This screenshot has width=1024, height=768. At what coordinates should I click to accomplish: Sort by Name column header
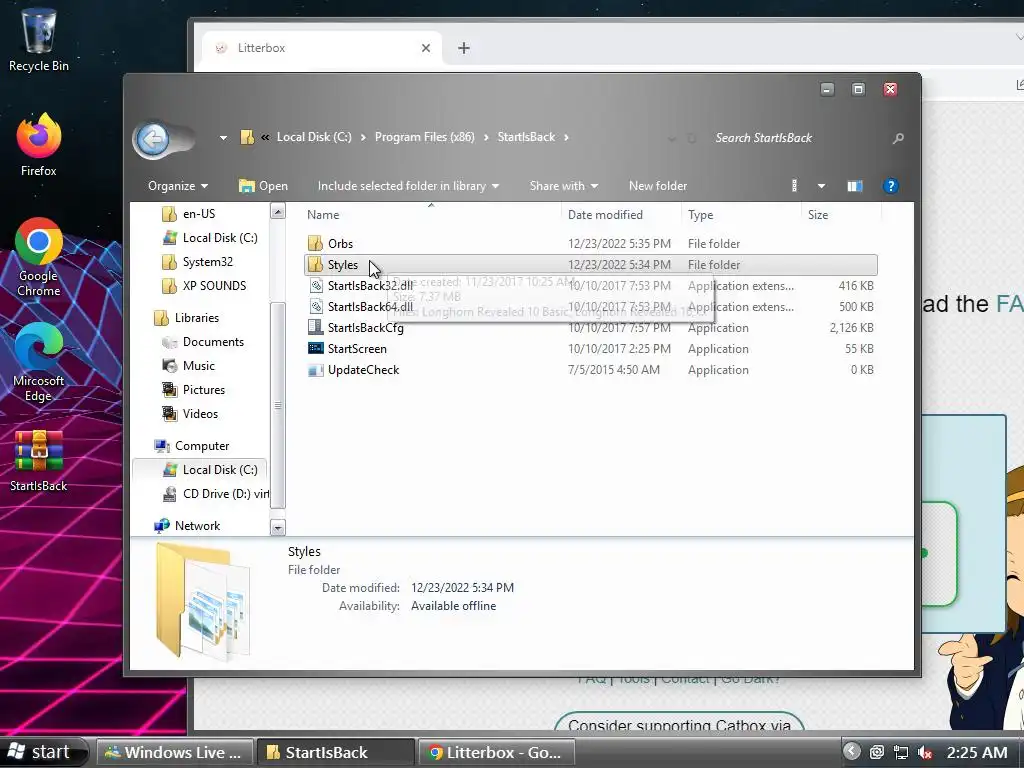(431, 215)
